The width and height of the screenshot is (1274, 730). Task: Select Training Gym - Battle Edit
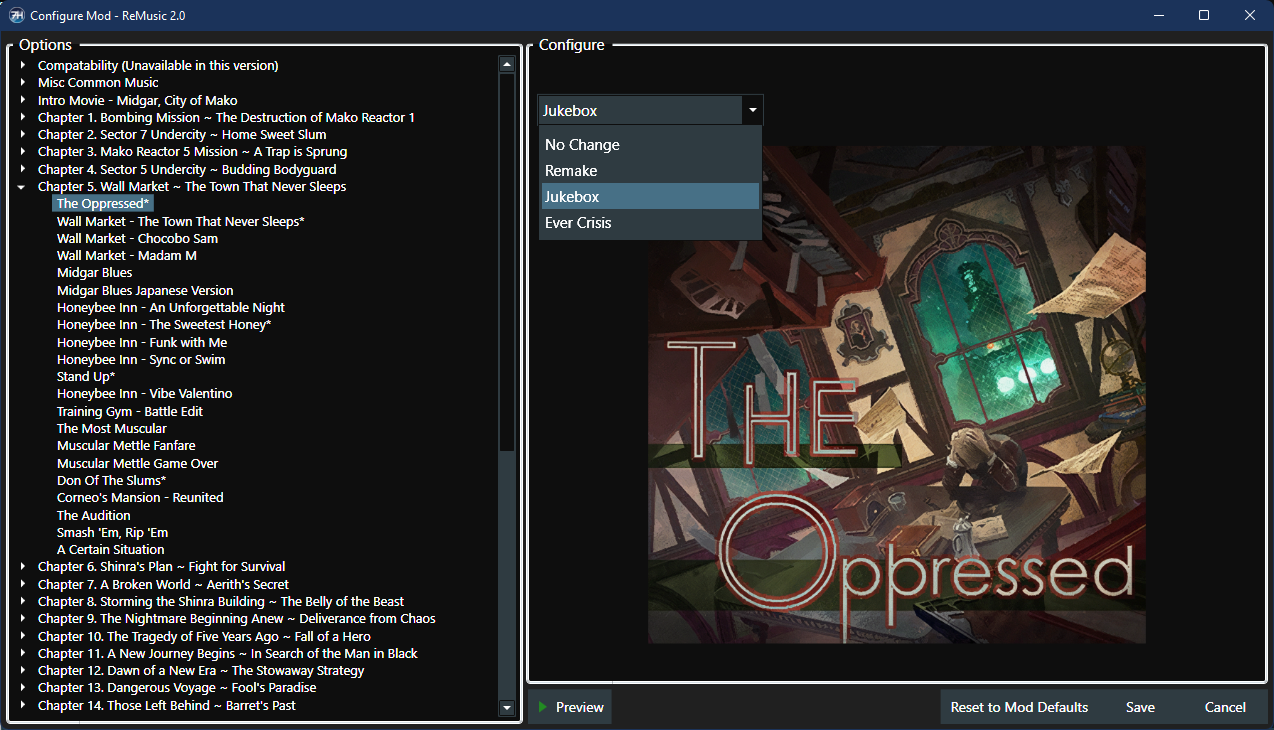[130, 411]
